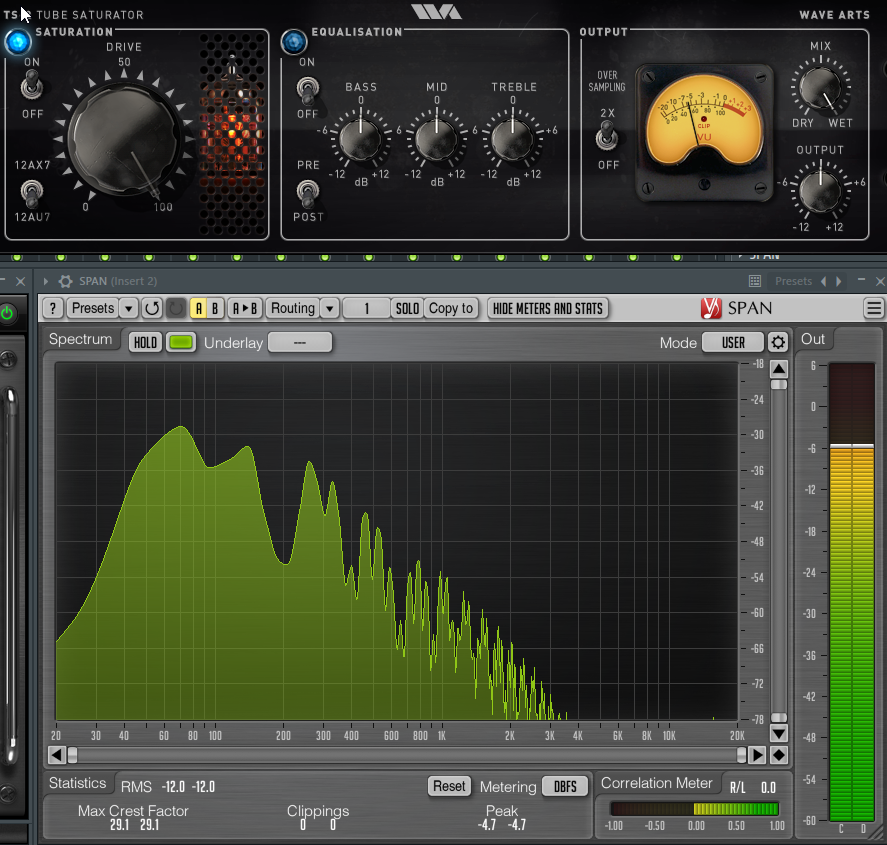887x845 pixels.
Task: Click the Voxengo SPAN logo
Action: (736, 308)
